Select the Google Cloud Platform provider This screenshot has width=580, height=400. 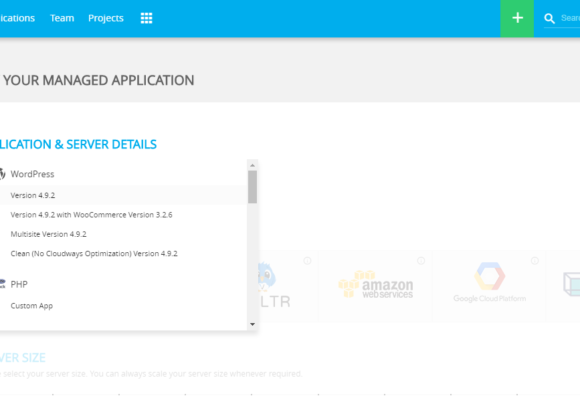(x=489, y=286)
